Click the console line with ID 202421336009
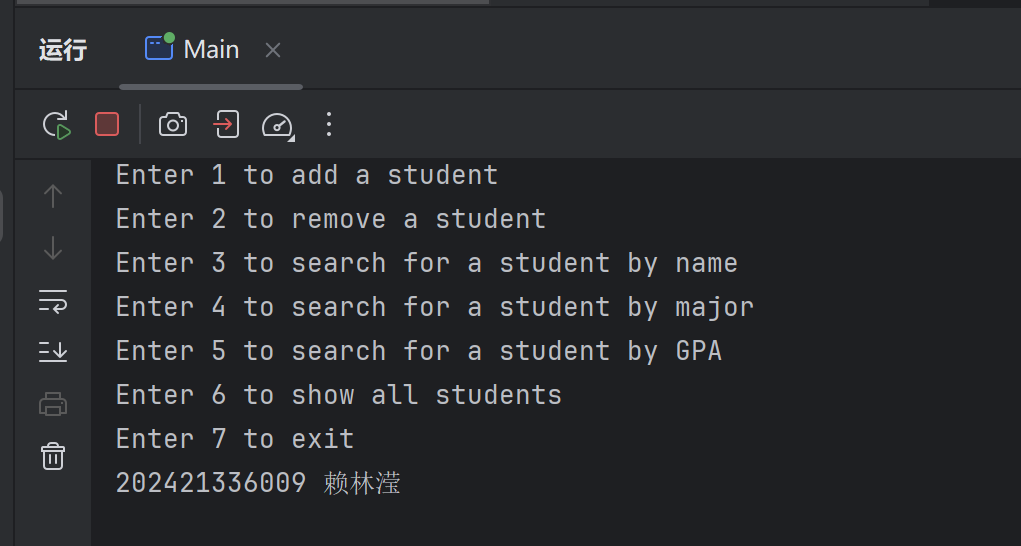The image size is (1021, 546). pyautogui.click(x=258, y=483)
